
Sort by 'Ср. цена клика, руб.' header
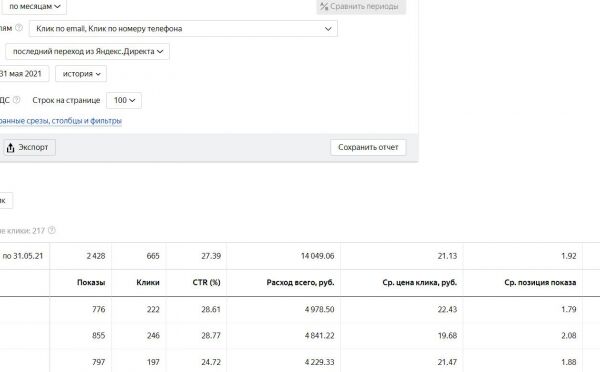[x=419, y=282]
